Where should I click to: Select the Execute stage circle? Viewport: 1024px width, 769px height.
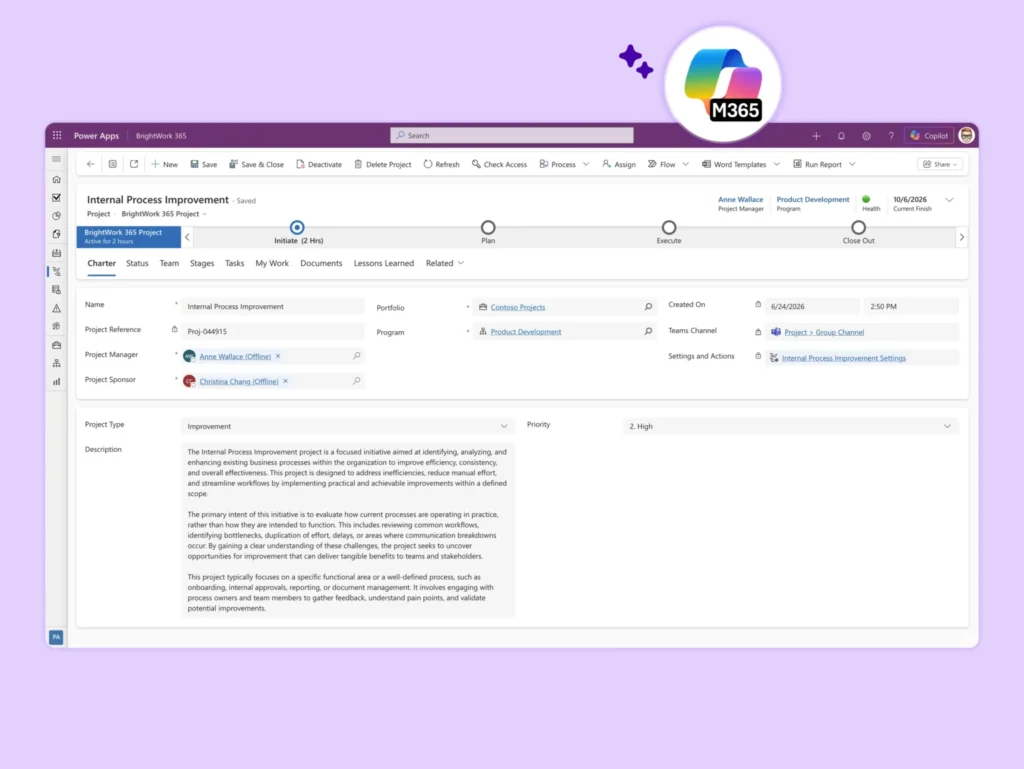(669, 227)
